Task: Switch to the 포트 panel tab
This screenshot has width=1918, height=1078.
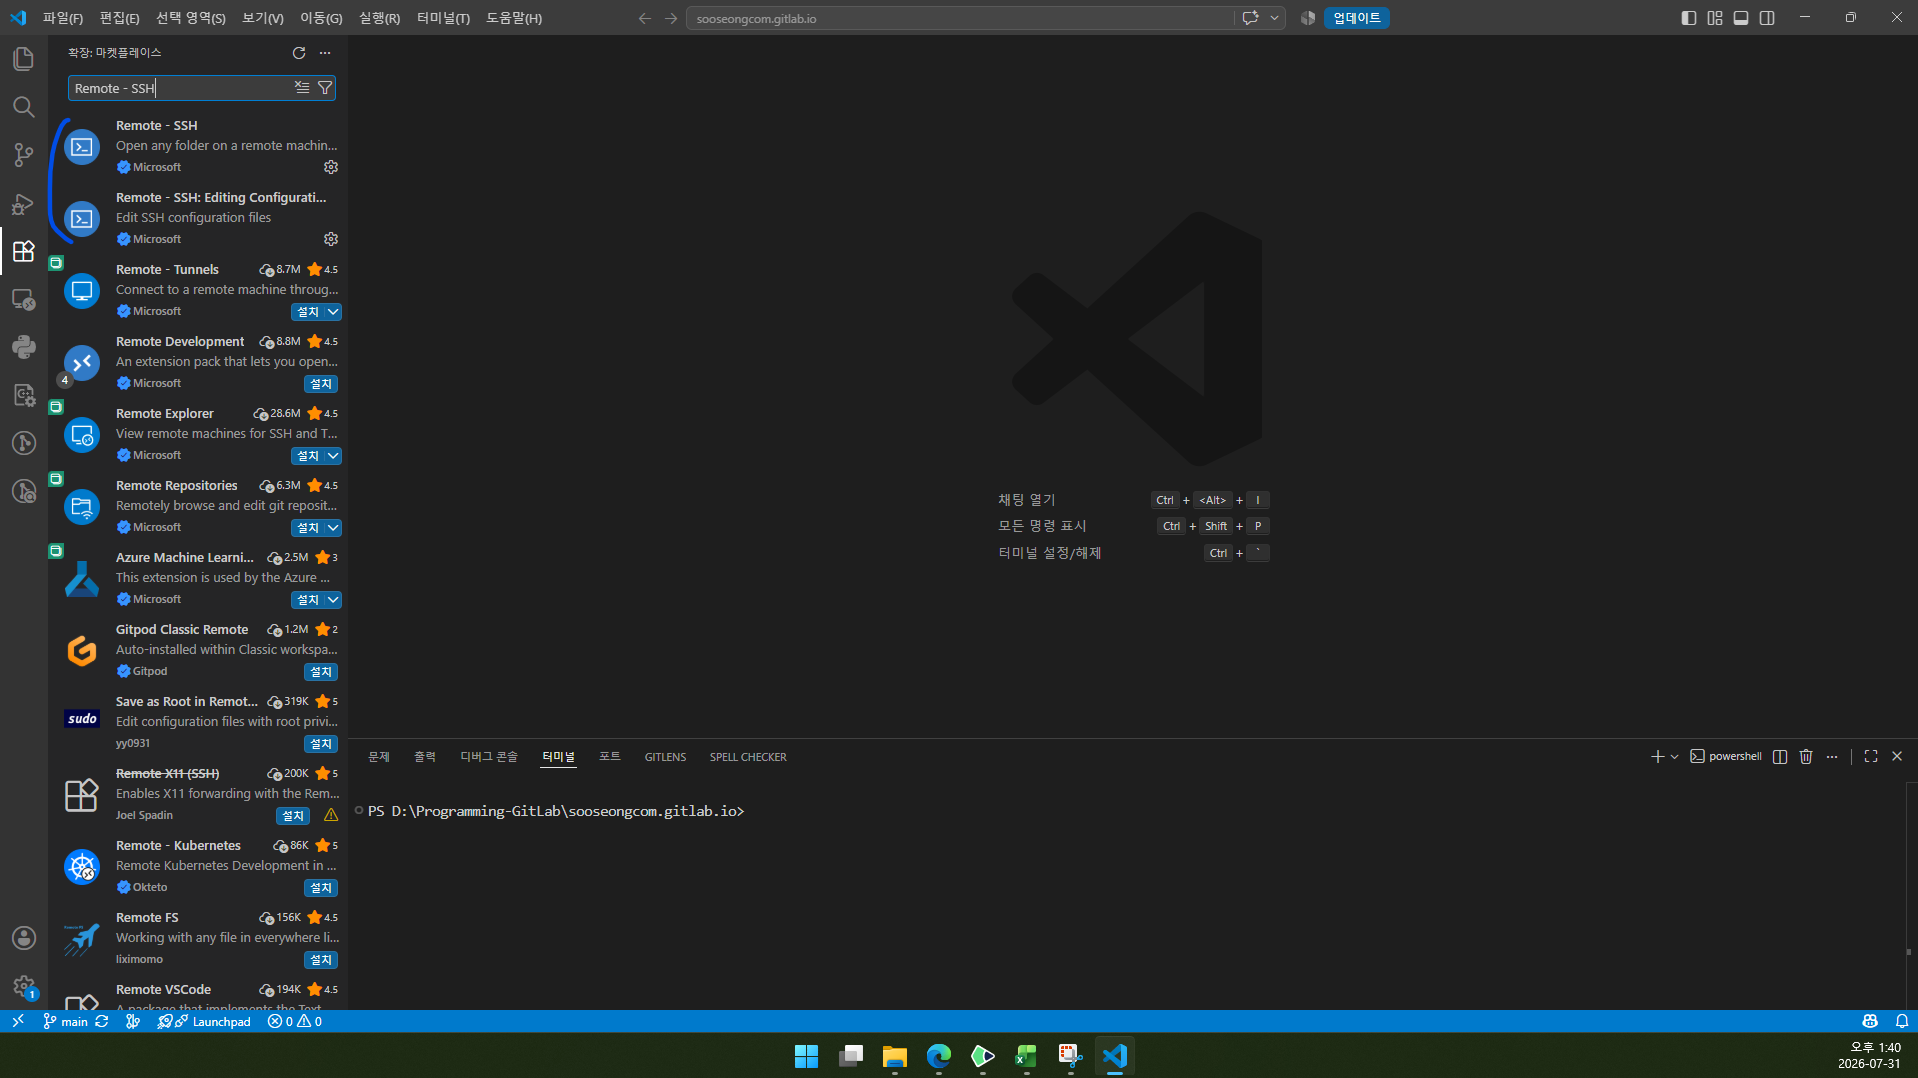Action: 610,757
